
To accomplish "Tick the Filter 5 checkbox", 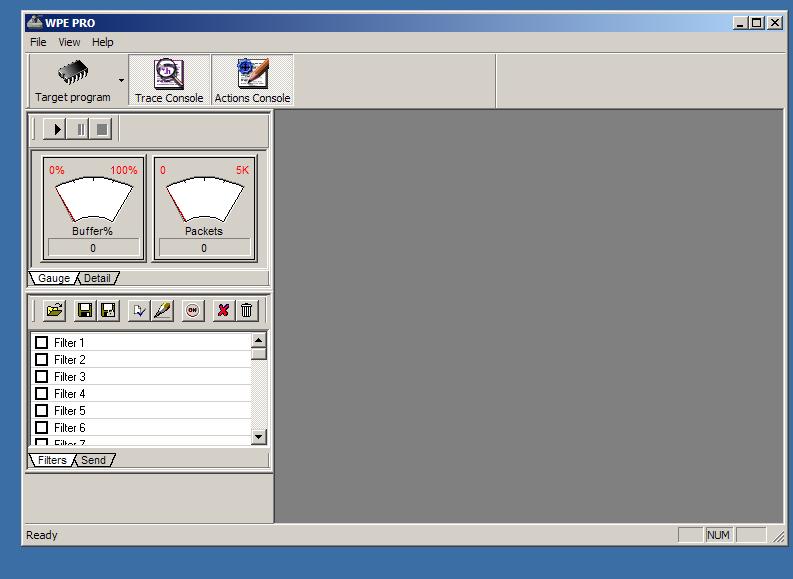I will (41, 411).
